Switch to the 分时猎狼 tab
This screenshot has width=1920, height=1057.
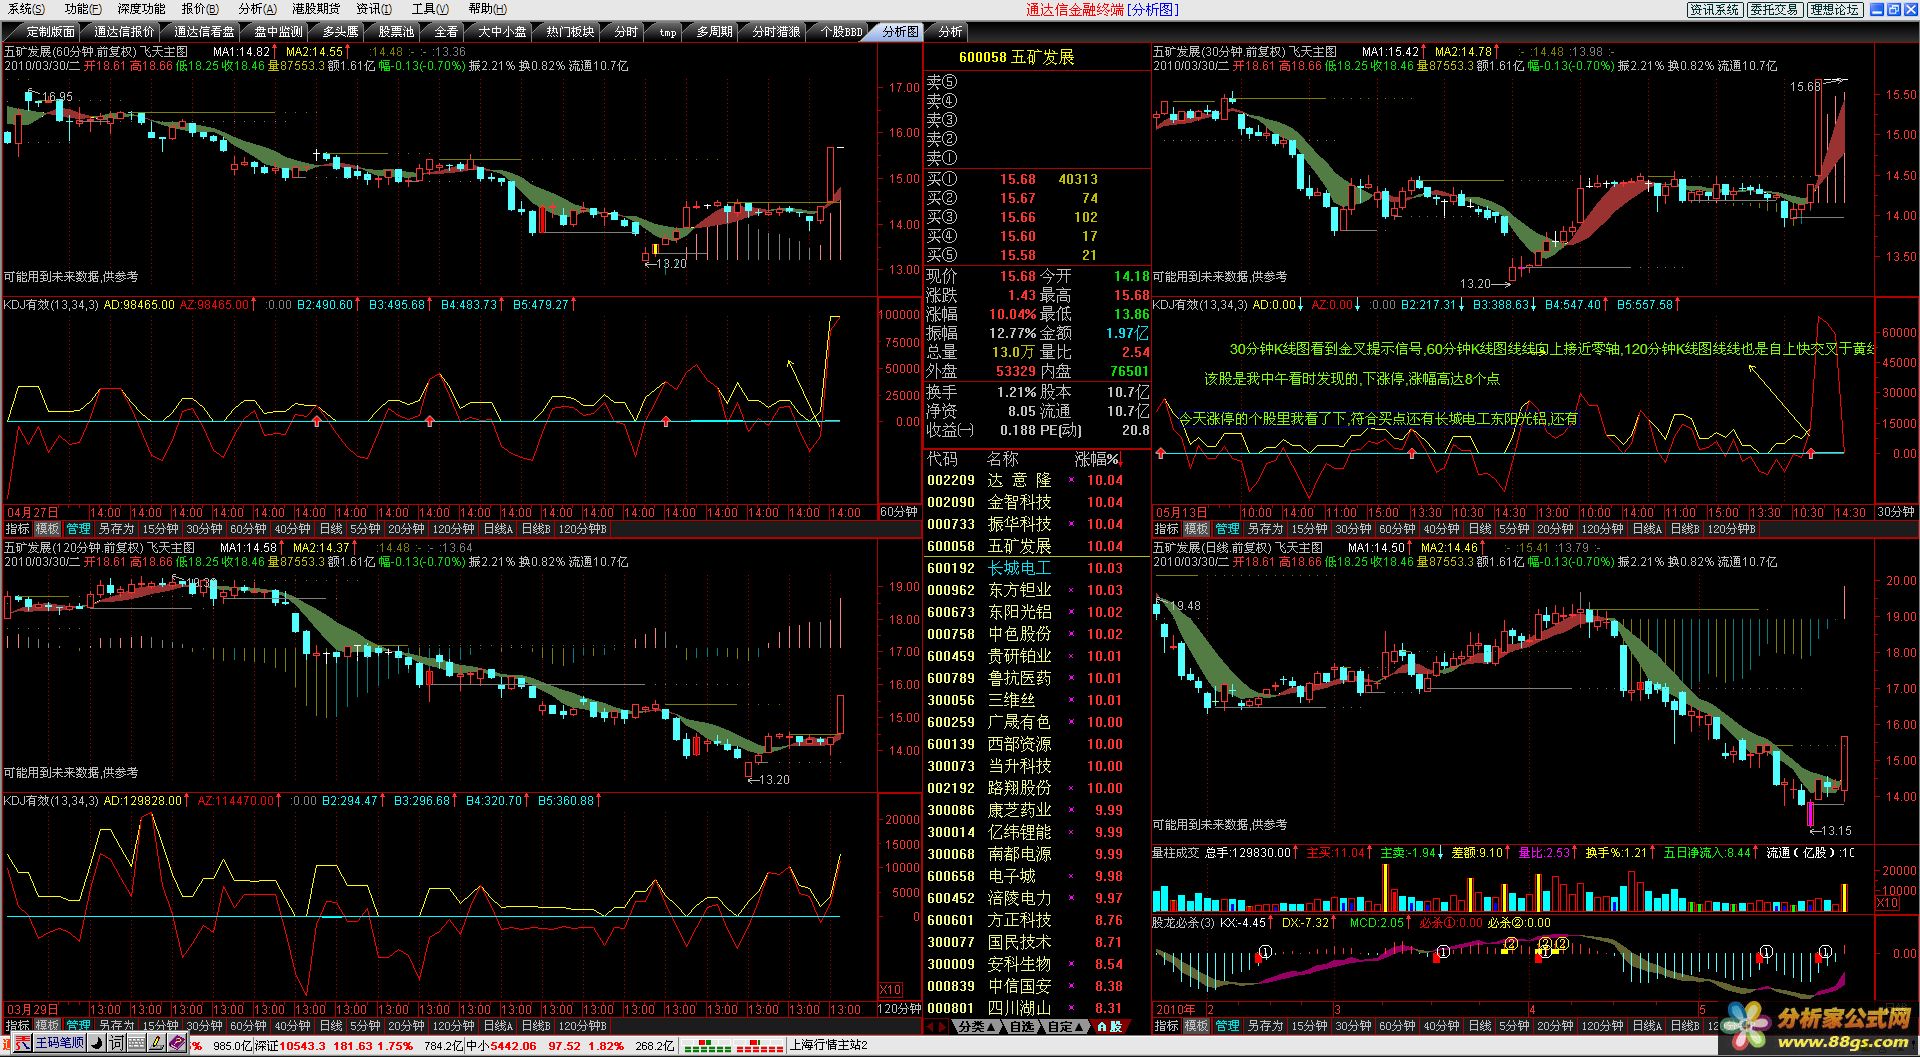point(776,32)
